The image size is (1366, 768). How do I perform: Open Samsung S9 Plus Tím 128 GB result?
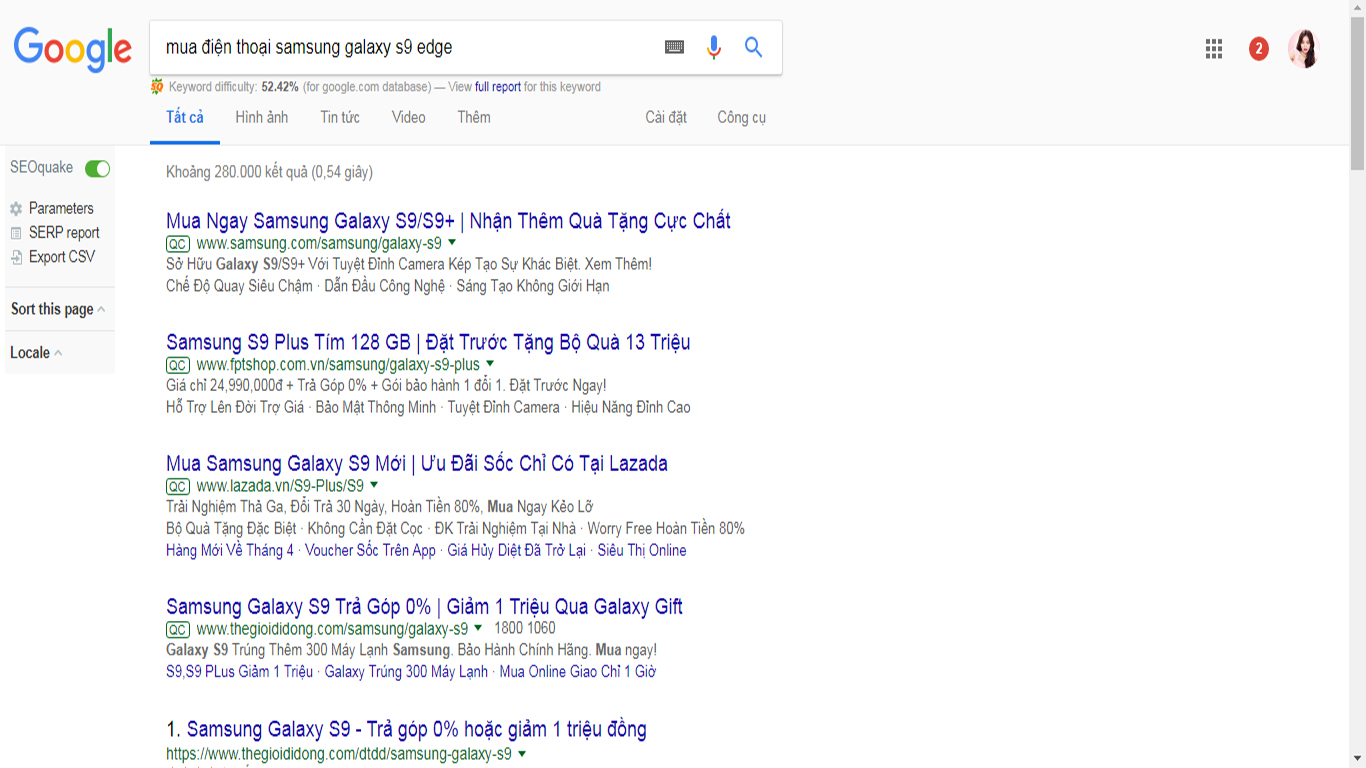(428, 342)
